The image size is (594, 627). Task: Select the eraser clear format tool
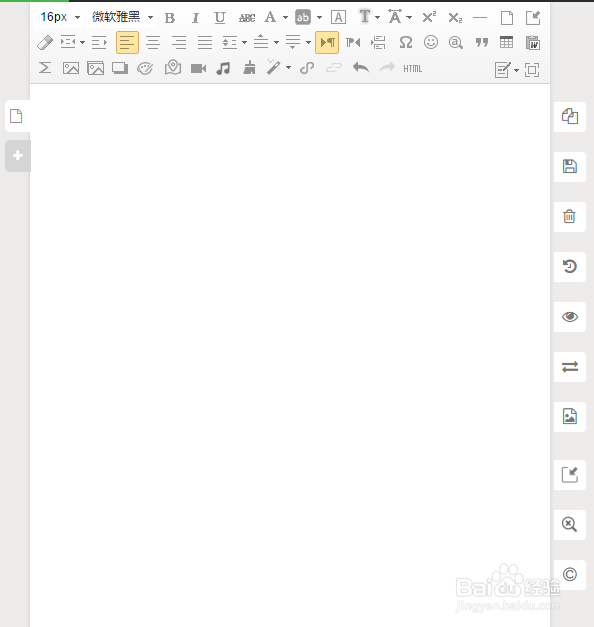(x=45, y=42)
